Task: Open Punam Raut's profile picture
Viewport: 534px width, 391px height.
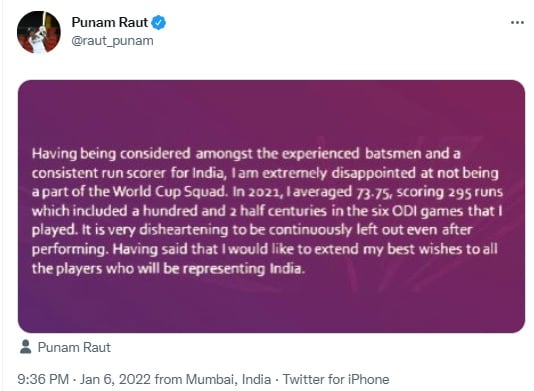Action: tap(38, 32)
